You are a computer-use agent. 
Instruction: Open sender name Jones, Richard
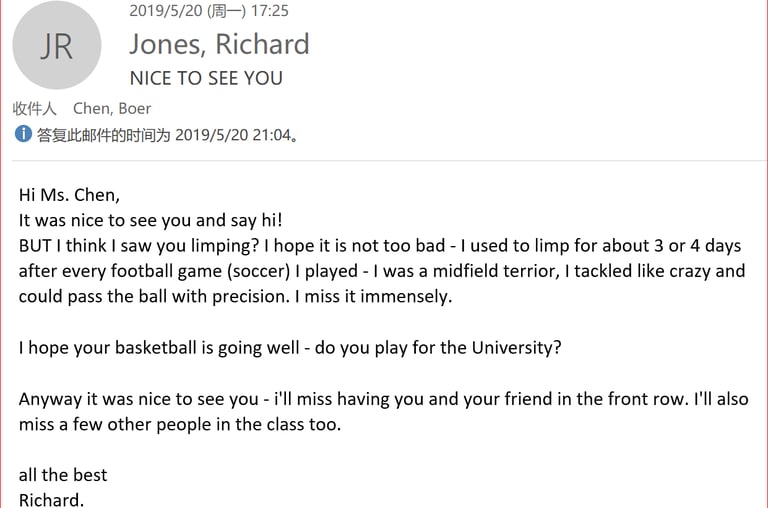pos(219,44)
